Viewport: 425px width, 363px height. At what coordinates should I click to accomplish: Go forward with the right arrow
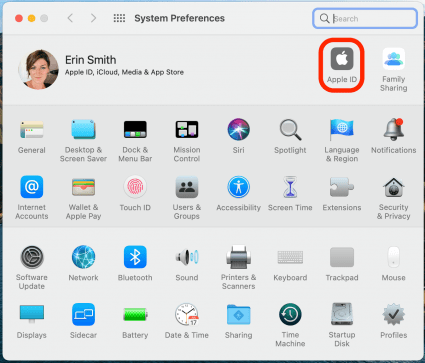point(93,18)
